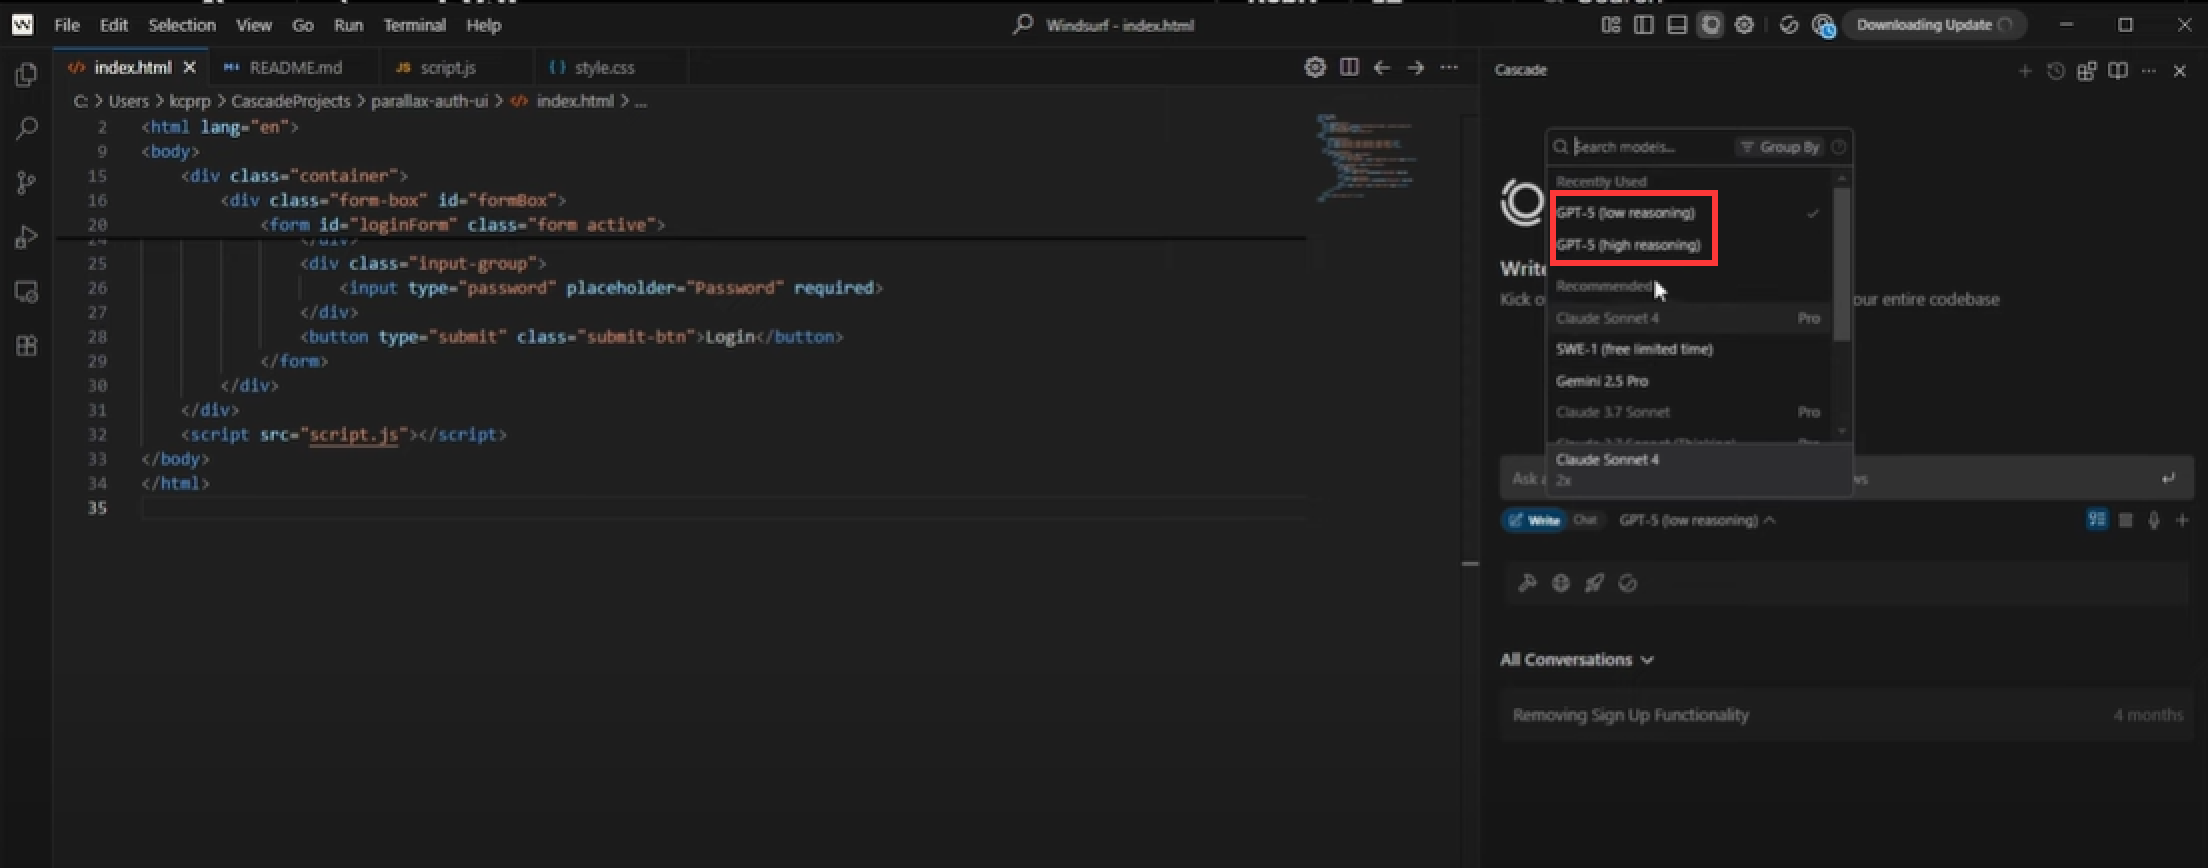Open the Search view in the activity bar

[27, 129]
